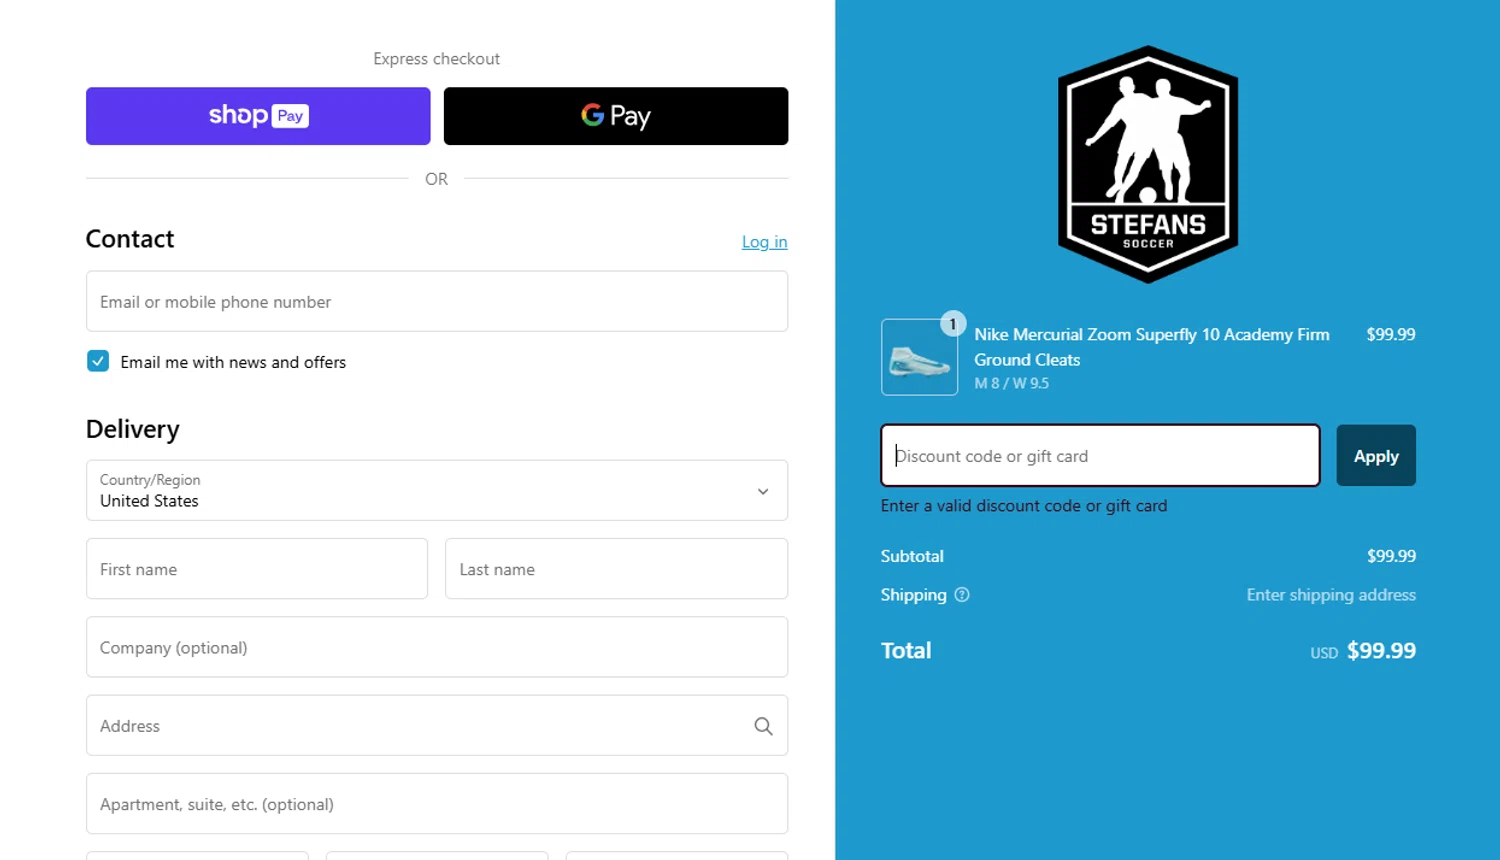Click the Subtotal label
Viewport: 1500px width, 860px height.
[x=912, y=556]
